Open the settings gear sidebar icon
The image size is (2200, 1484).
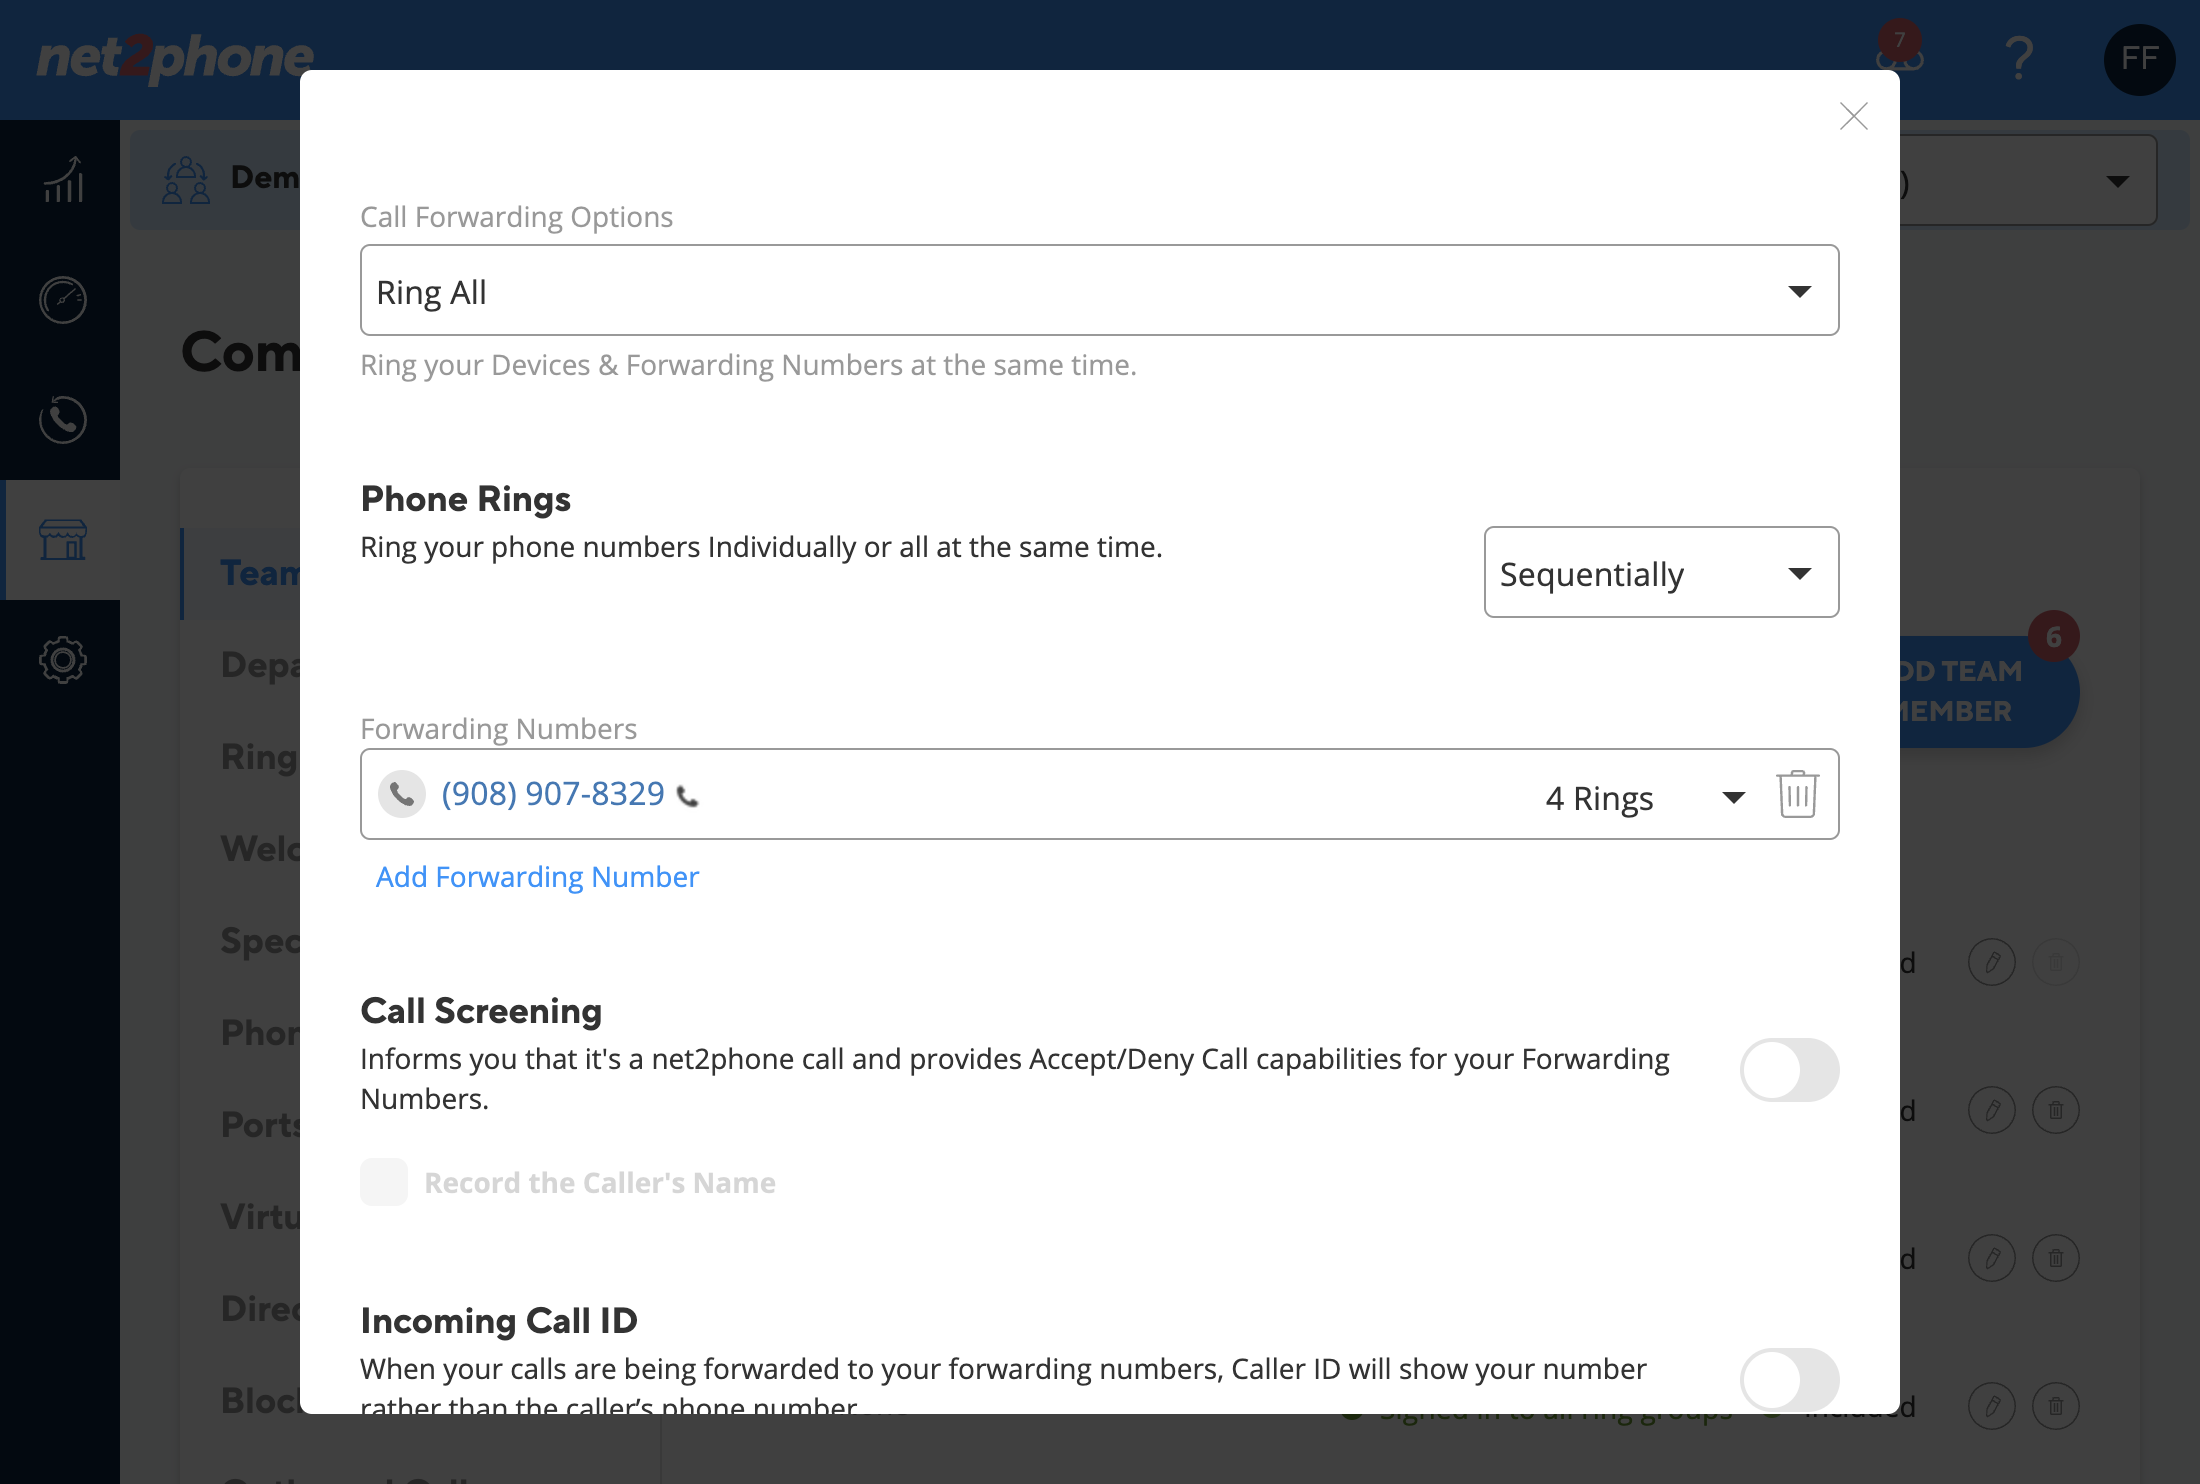click(x=63, y=660)
